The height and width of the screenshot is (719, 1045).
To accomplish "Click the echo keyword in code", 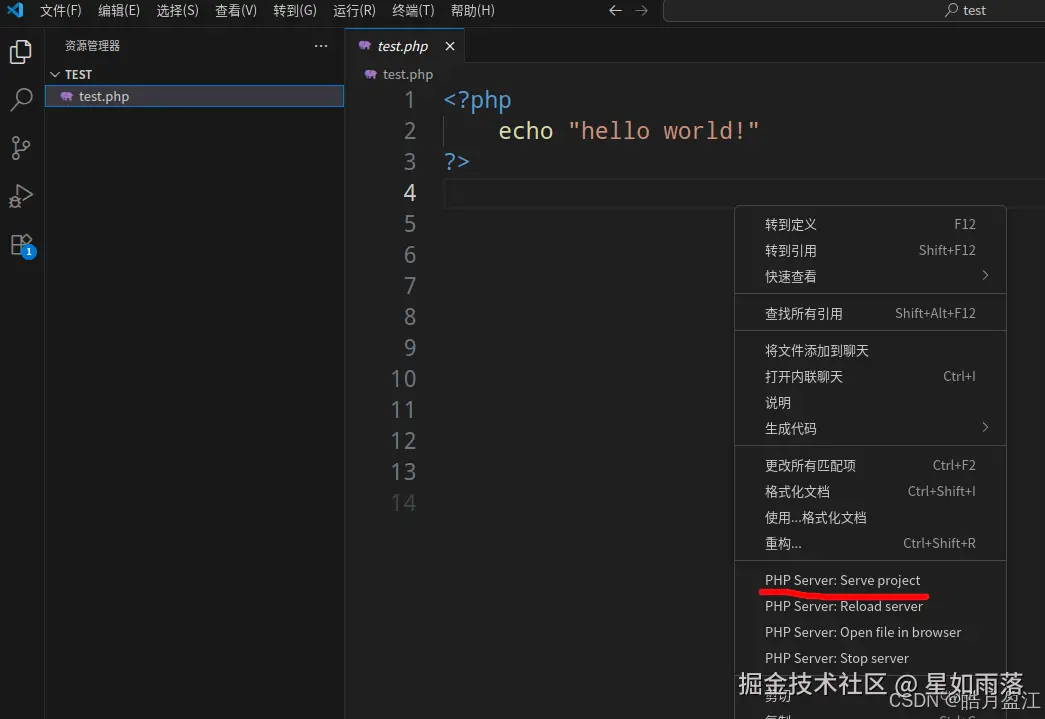I will pyautogui.click(x=526, y=131).
